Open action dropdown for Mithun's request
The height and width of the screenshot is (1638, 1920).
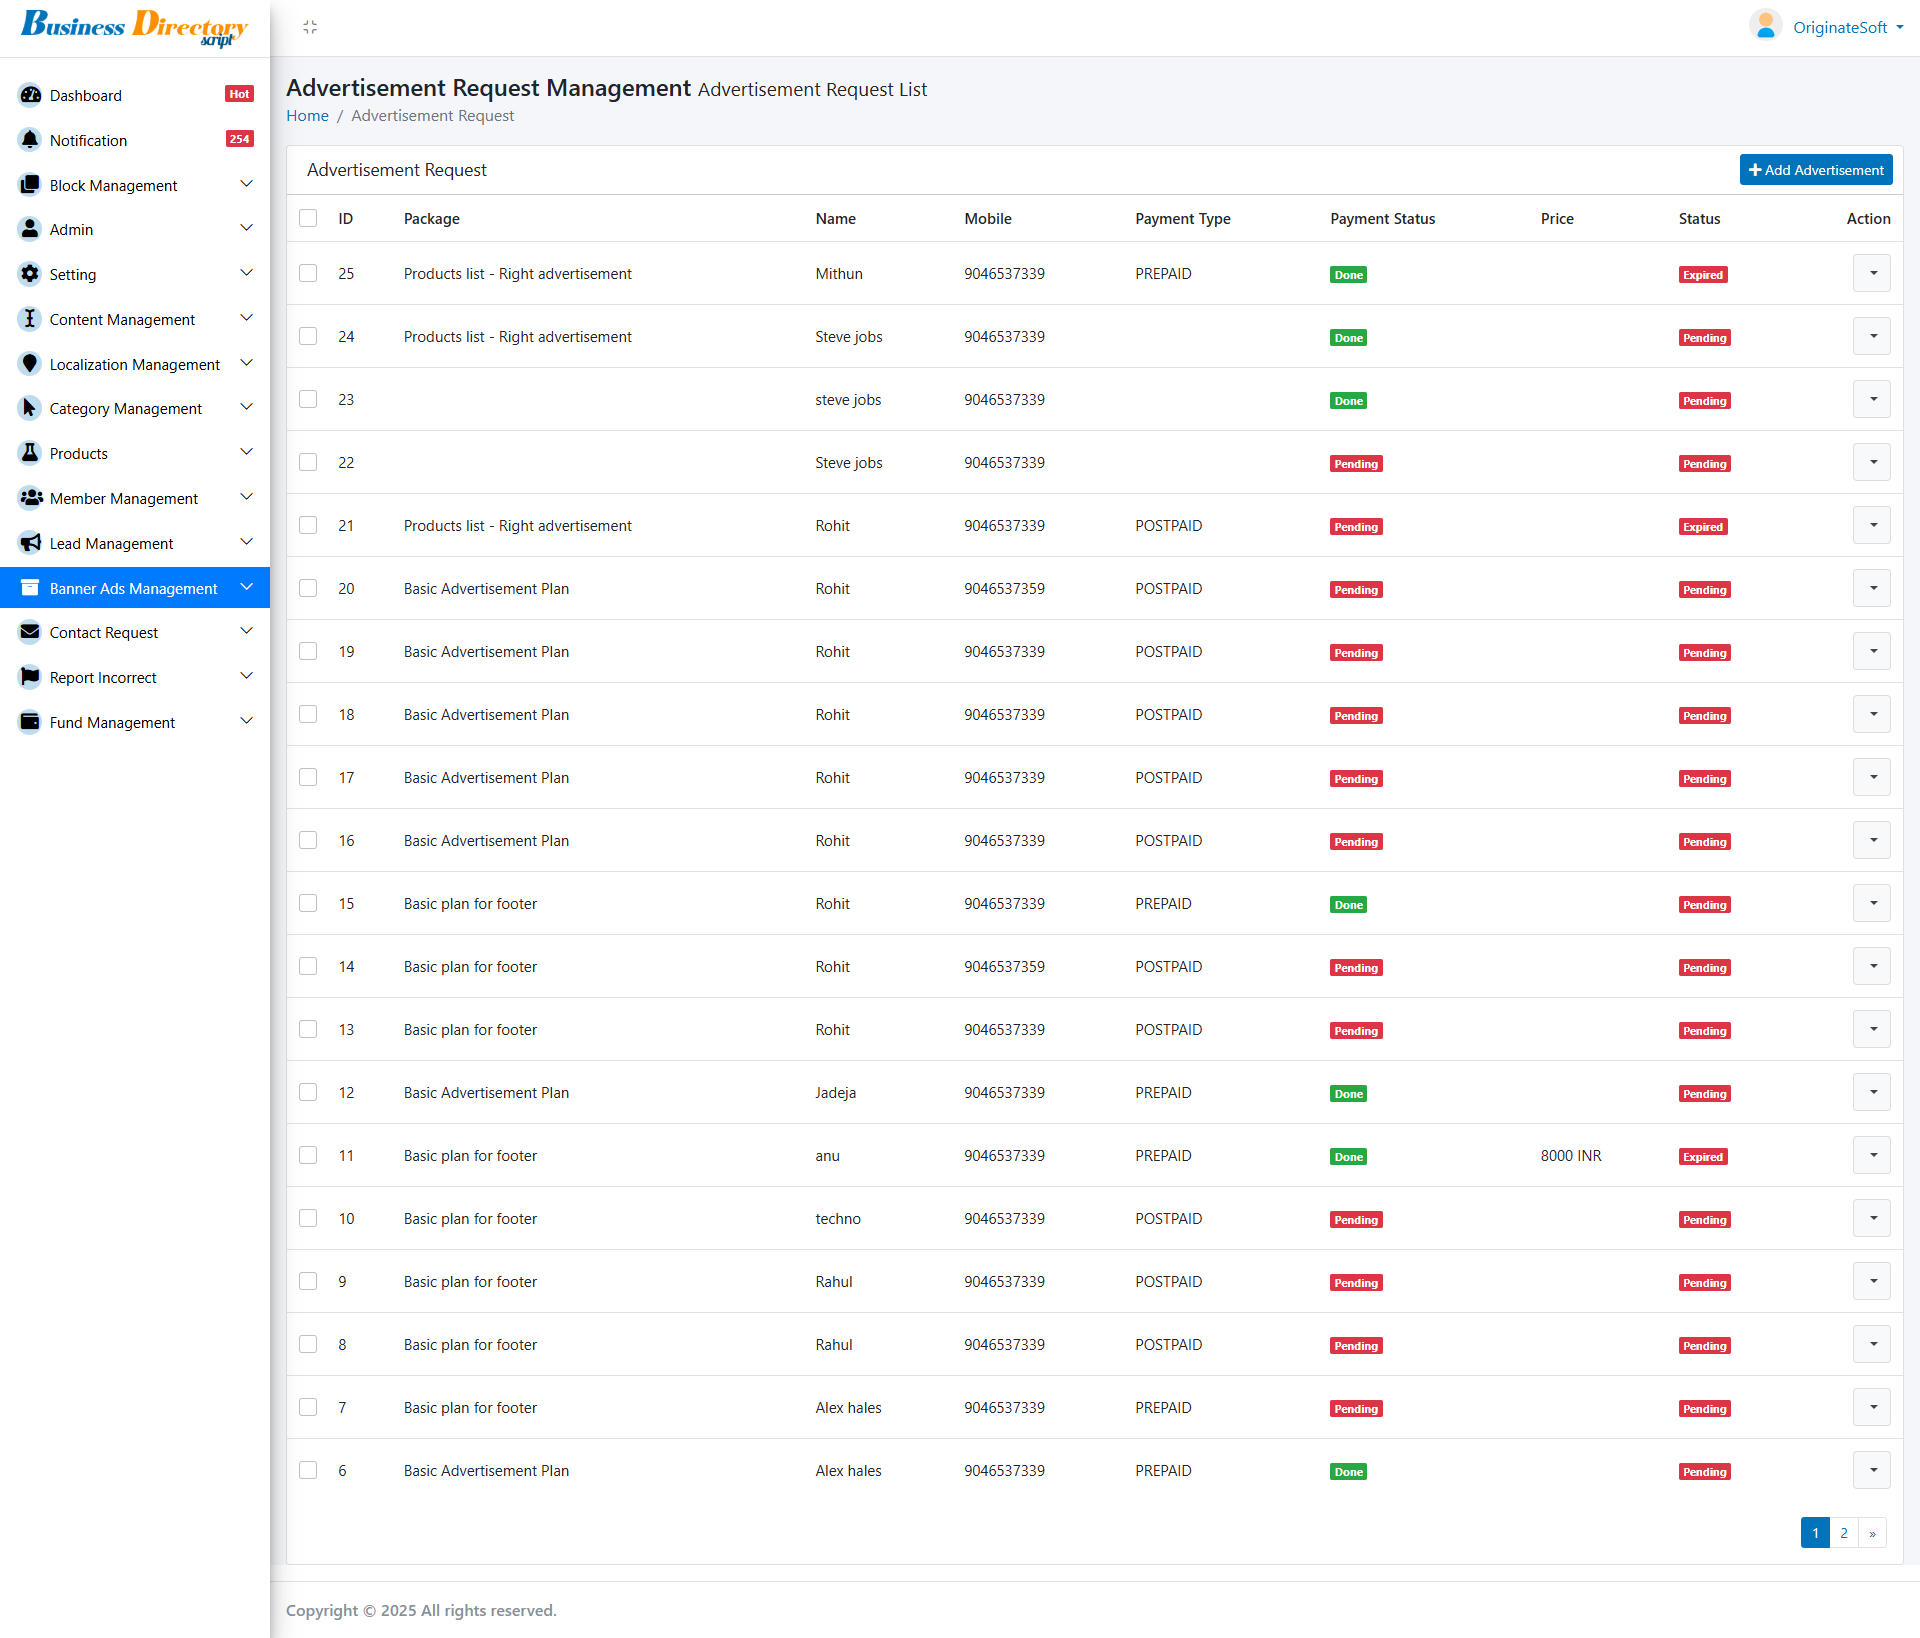click(x=1871, y=273)
